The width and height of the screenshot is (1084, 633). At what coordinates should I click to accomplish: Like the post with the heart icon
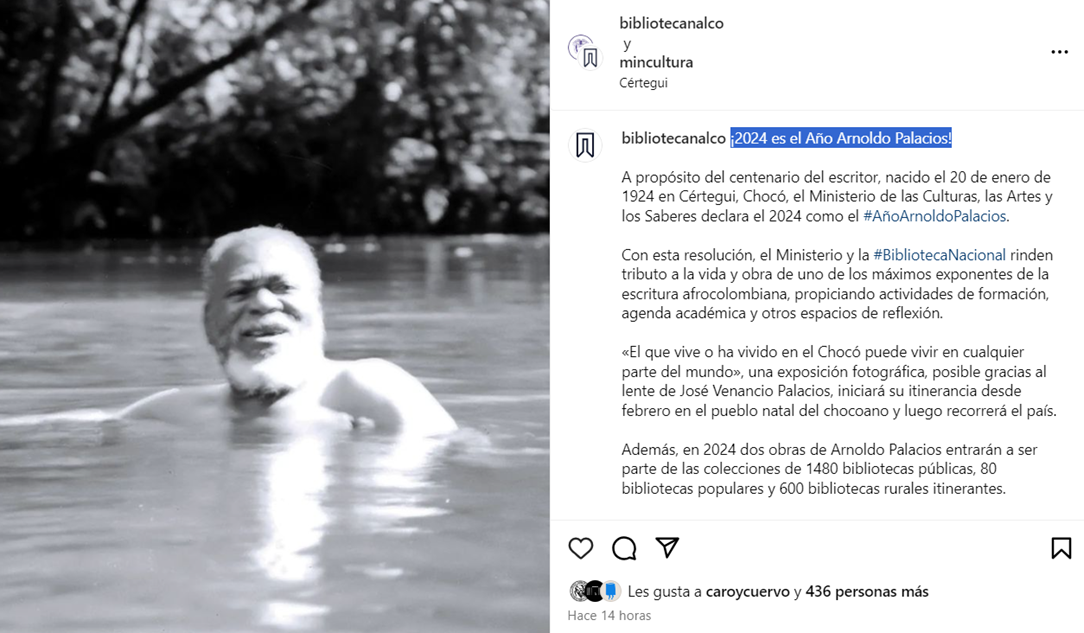coord(581,548)
